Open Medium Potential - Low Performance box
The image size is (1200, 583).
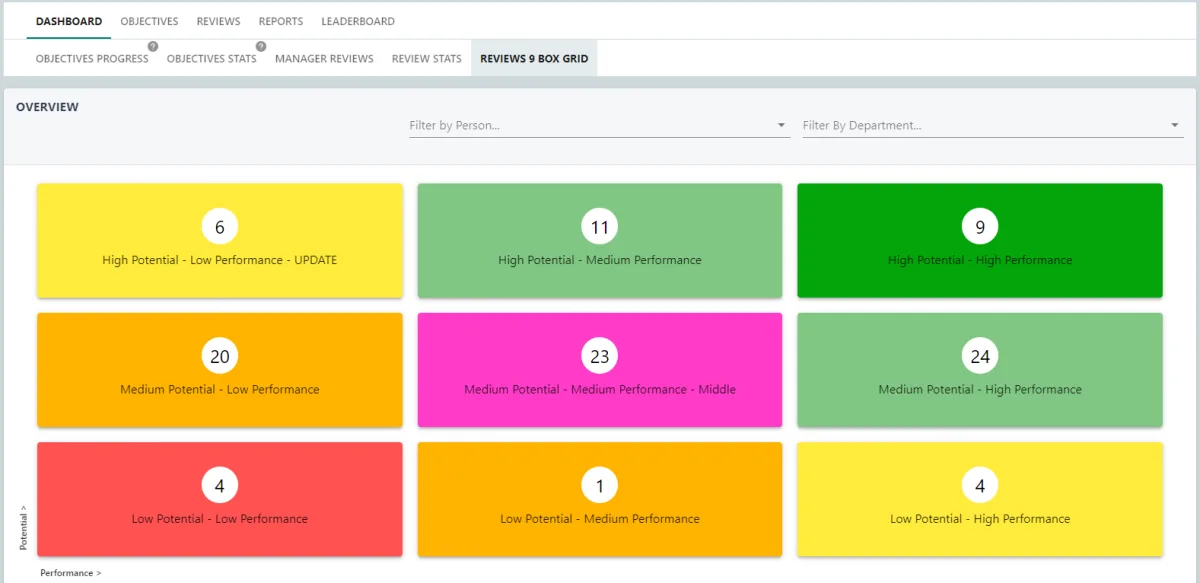point(220,370)
